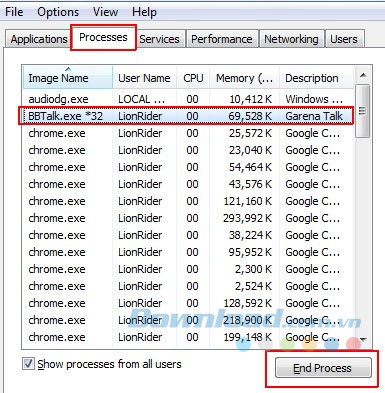Select chrome.exe using 95,952 K memory
The height and width of the screenshot is (393, 385).
[188, 252]
